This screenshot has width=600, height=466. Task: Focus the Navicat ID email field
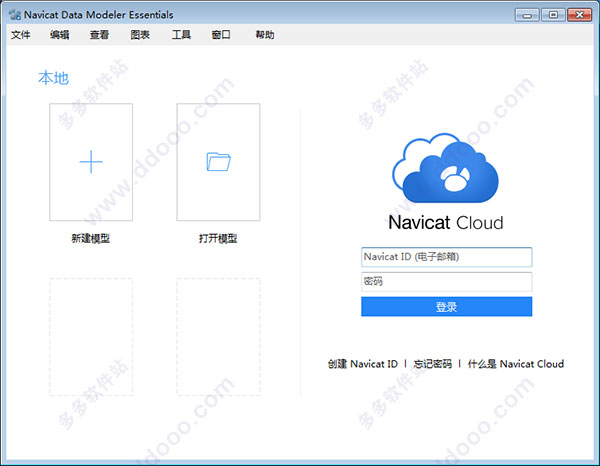pyautogui.click(x=447, y=257)
